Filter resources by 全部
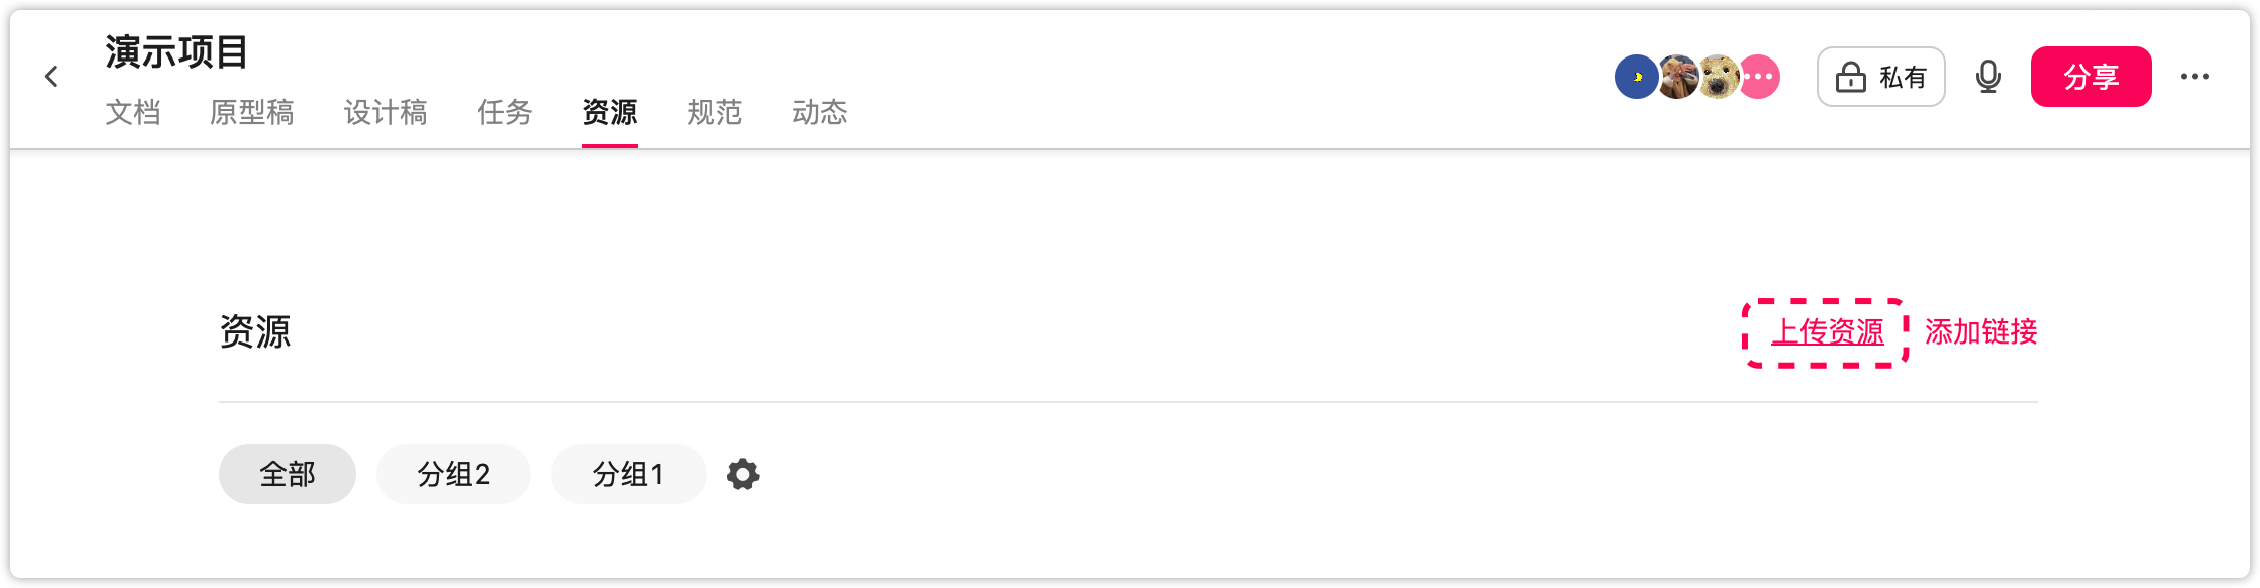The height and width of the screenshot is (588, 2260). coord(287,474)
